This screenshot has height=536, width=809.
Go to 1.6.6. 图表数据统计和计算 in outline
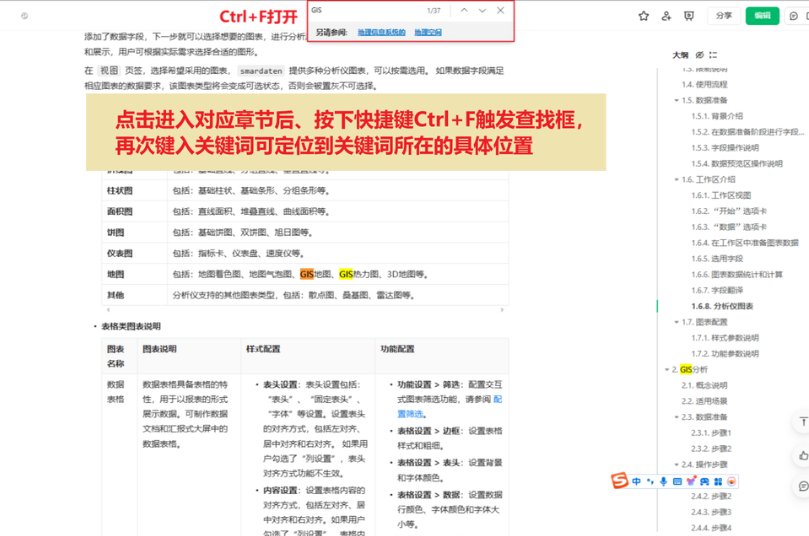tap(737, 274)
